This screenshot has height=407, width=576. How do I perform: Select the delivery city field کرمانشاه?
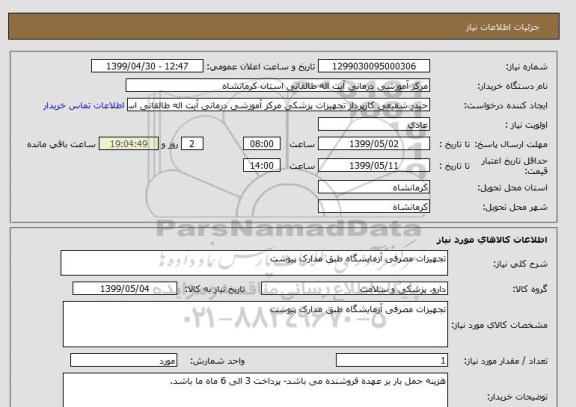(374, 207)
